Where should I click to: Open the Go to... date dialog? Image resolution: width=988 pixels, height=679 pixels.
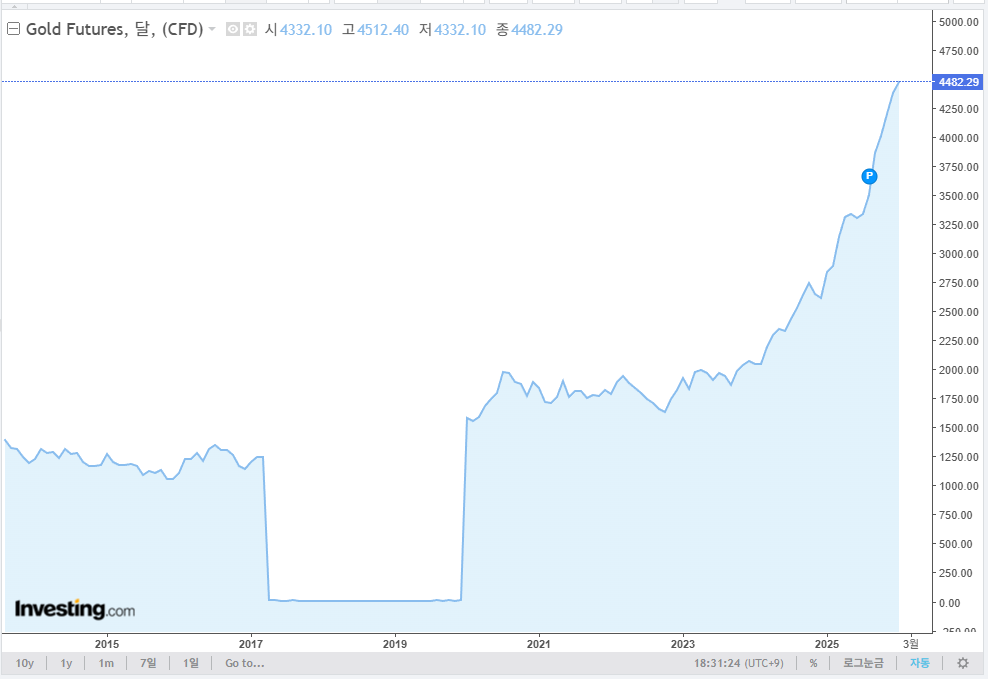(244, 663)
